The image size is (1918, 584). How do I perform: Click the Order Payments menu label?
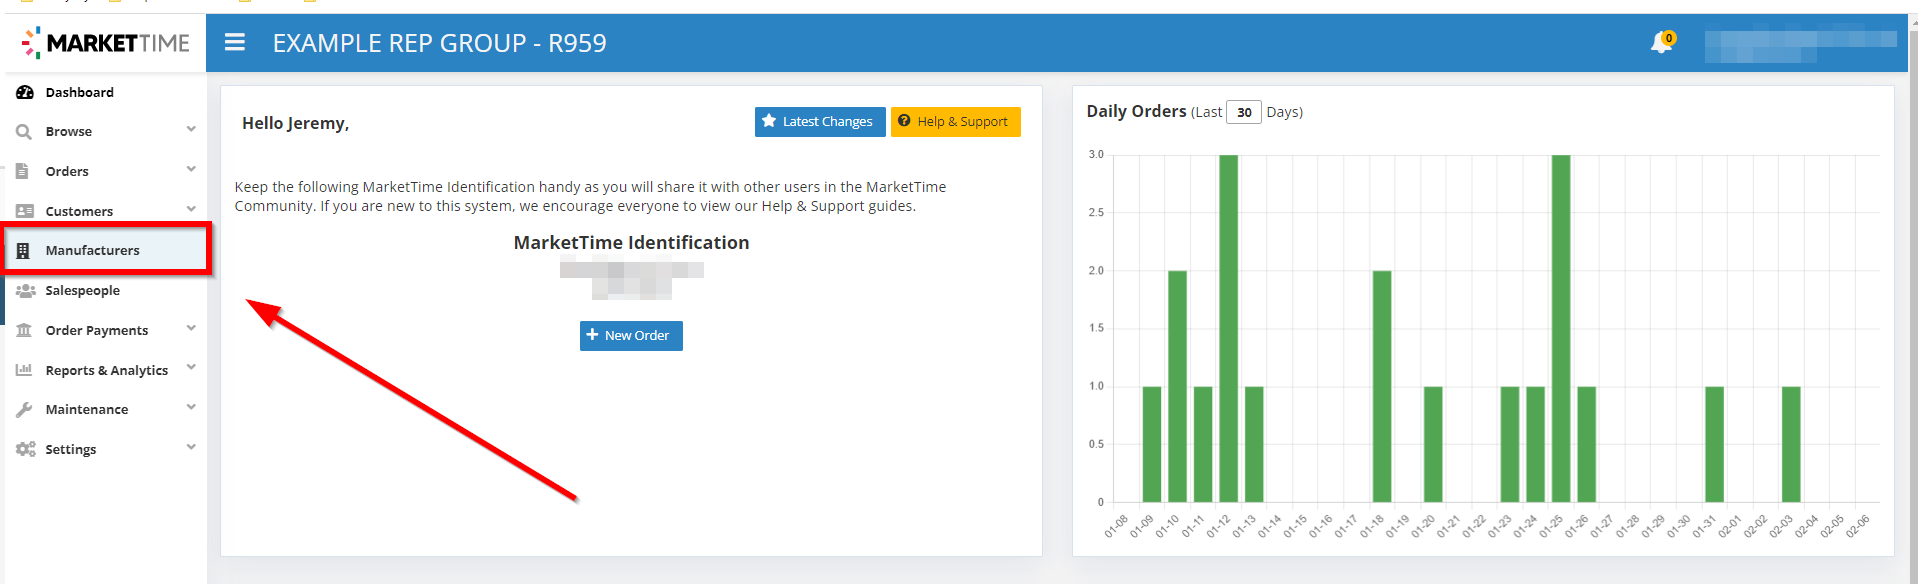(x=97, y=330)
